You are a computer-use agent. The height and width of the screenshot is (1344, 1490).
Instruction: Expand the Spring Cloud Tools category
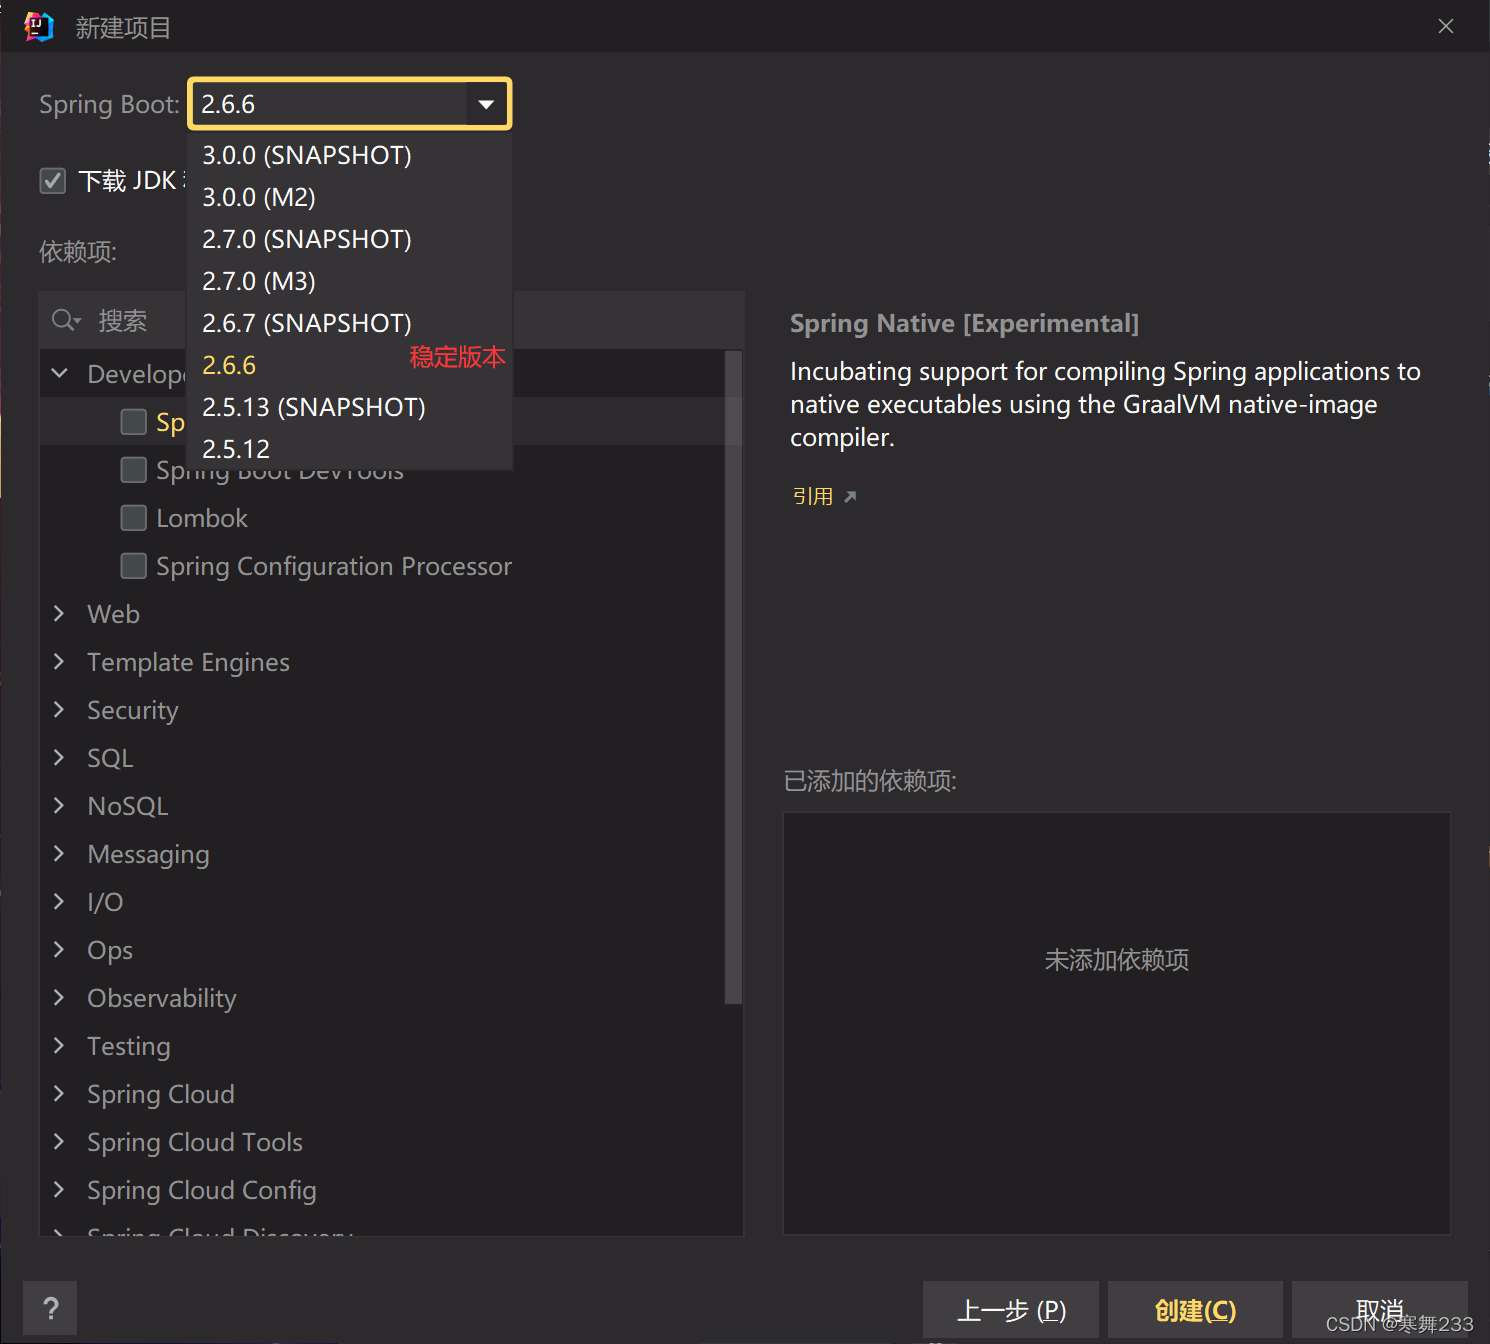click(59, 1141)
